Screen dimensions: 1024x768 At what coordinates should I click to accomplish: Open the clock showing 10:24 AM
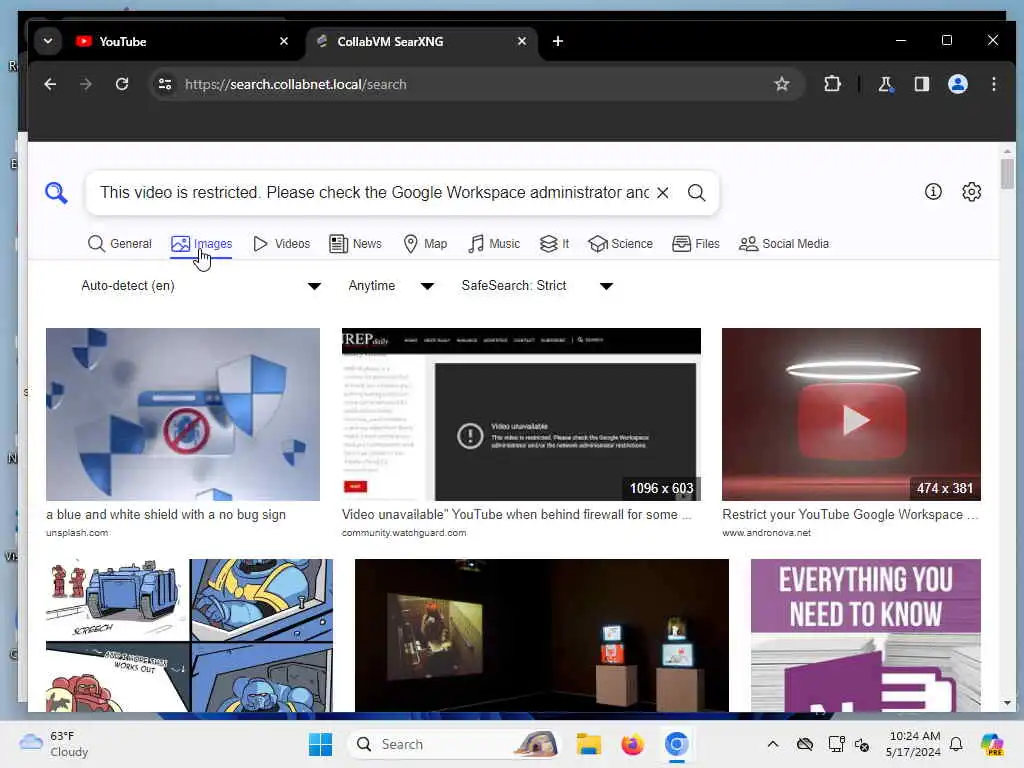tap(914, 744)
